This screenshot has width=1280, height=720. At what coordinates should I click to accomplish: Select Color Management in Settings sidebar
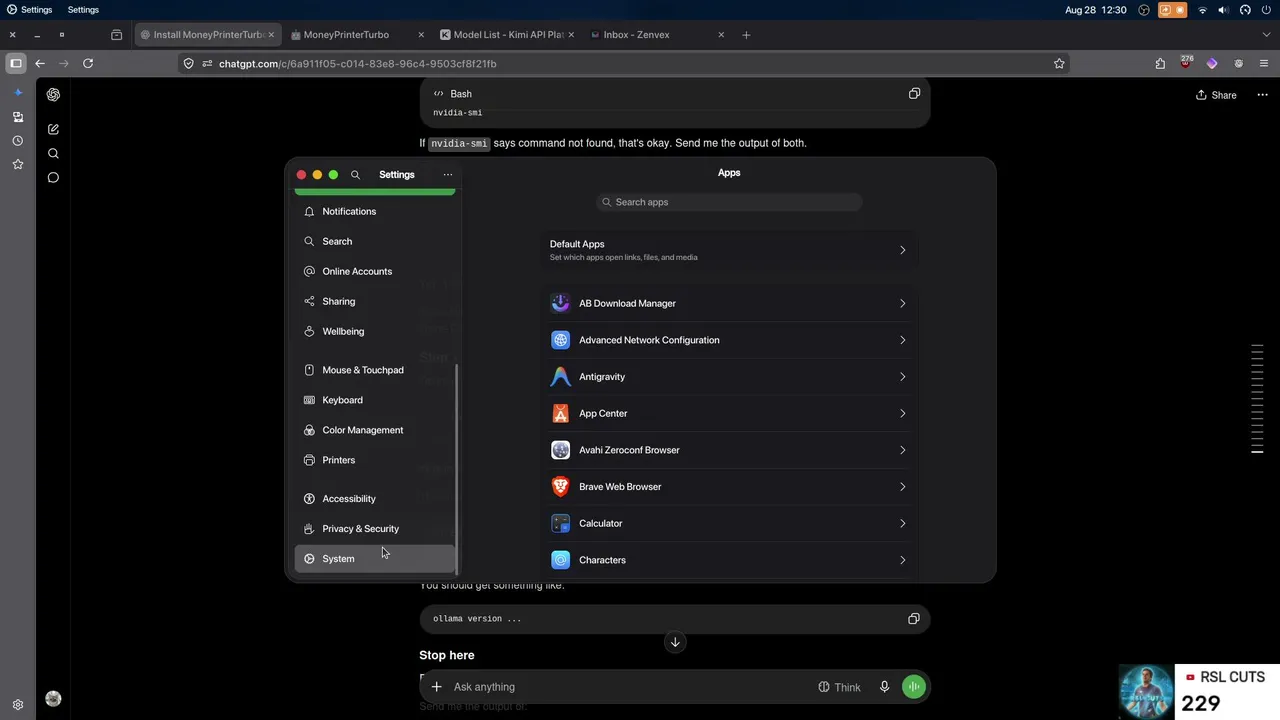[x=375, y=430]
